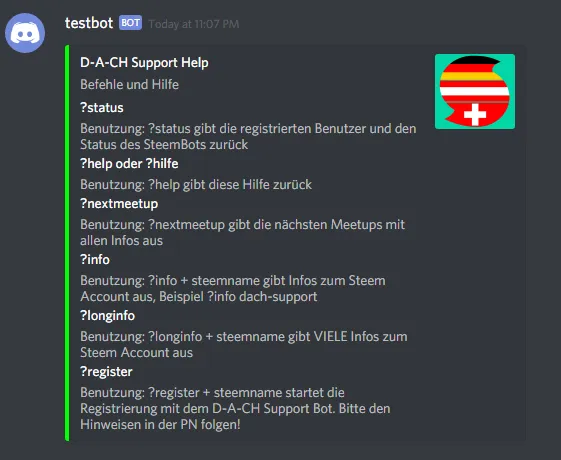Click the ?help oder ?hilfe heading
The image size is (561, 460).
[129, 163]
